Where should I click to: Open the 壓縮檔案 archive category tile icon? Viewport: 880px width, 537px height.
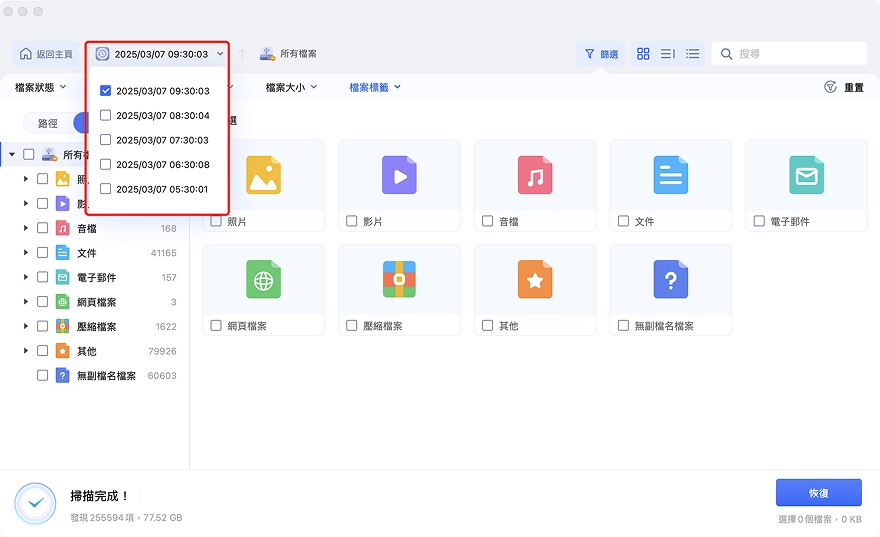399,279
